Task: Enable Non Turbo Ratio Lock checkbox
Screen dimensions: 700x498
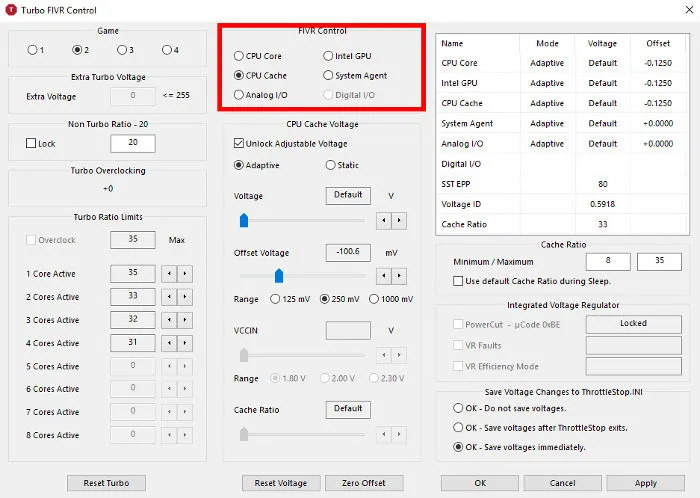Action: (31, 143)
